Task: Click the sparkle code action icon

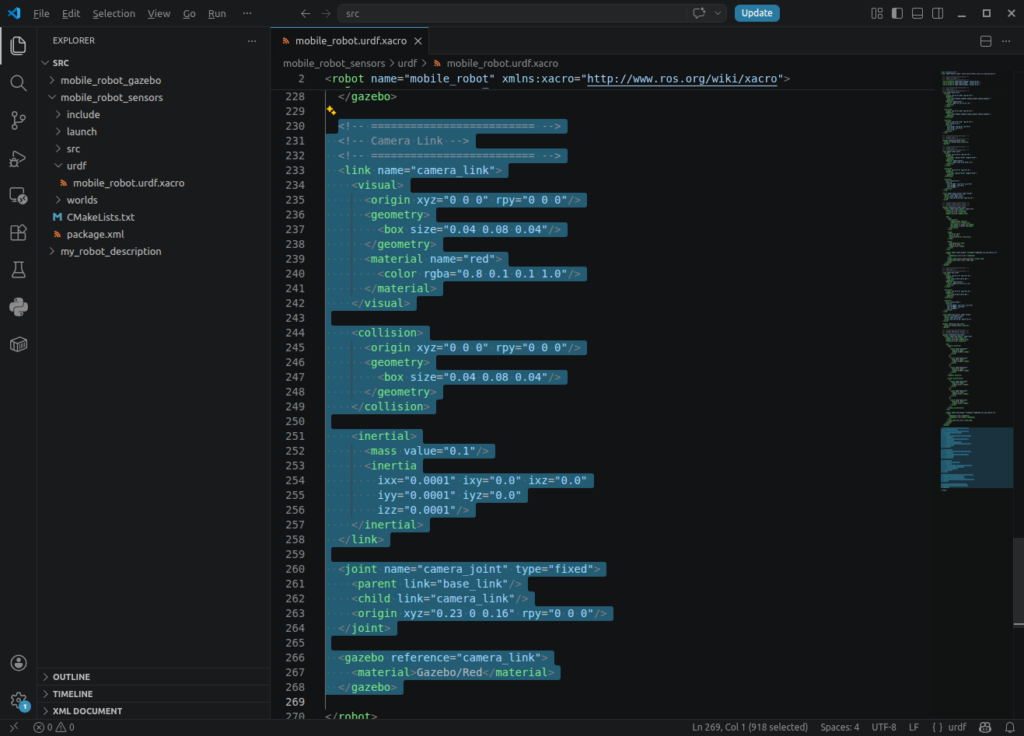Action: [x=331, y=110]
